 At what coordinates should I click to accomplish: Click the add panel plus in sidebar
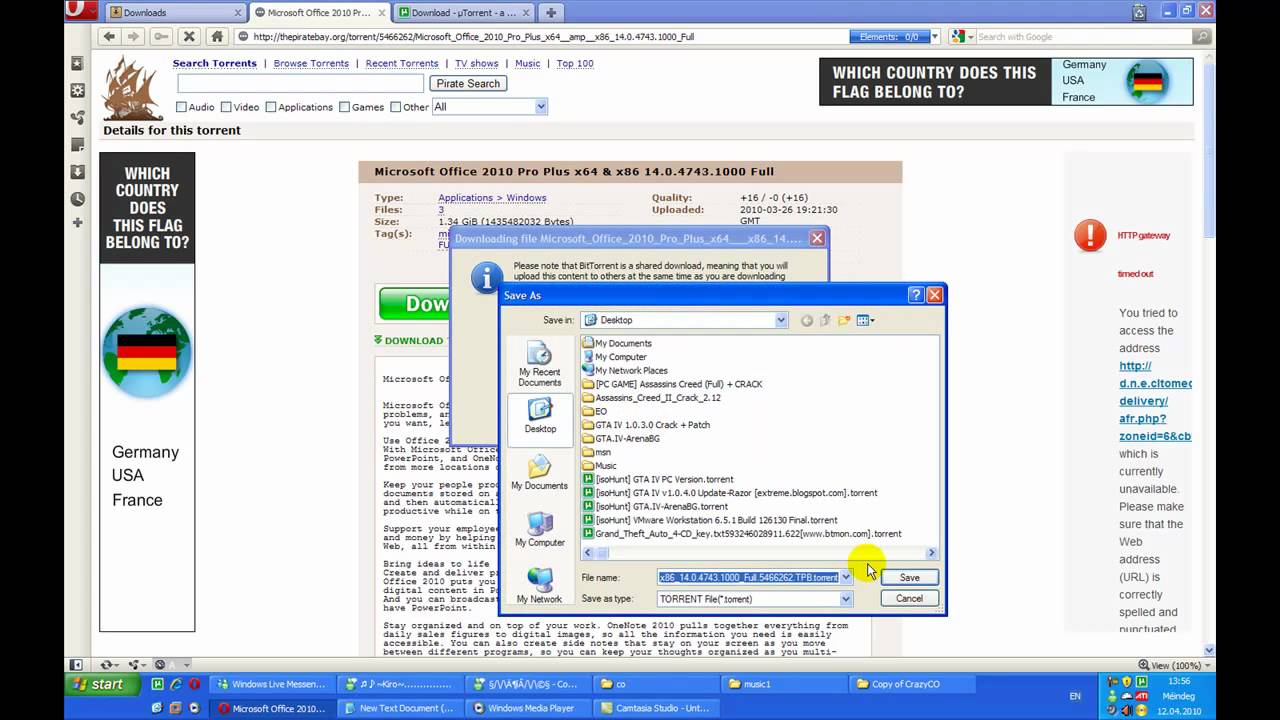(77, 222)
